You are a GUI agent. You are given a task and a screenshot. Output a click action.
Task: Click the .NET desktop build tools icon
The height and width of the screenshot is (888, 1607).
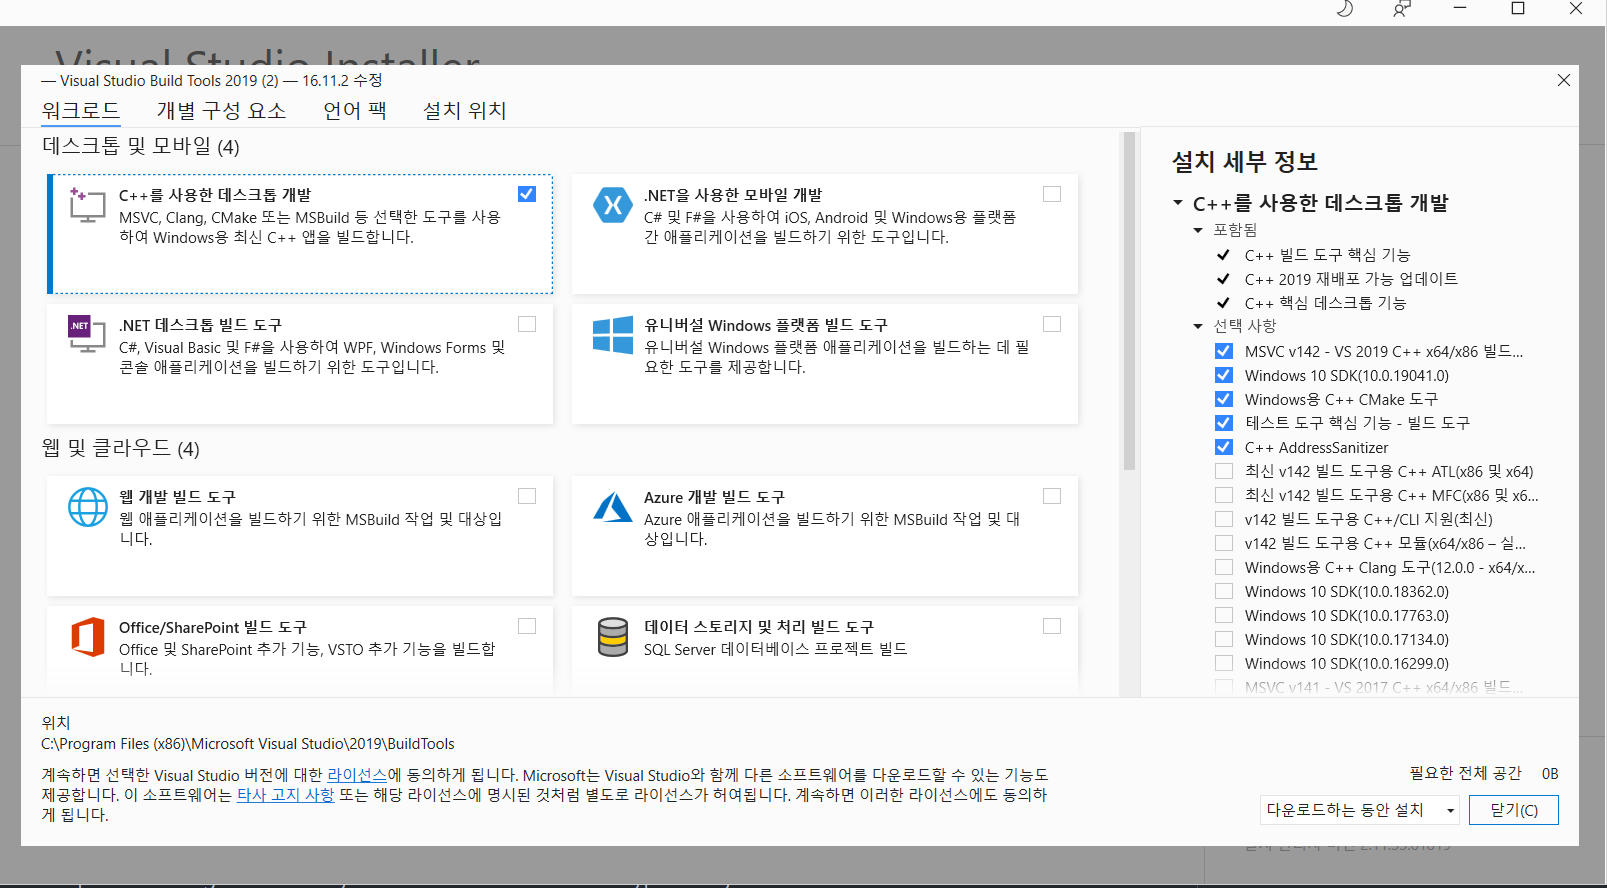pos(87,334)
